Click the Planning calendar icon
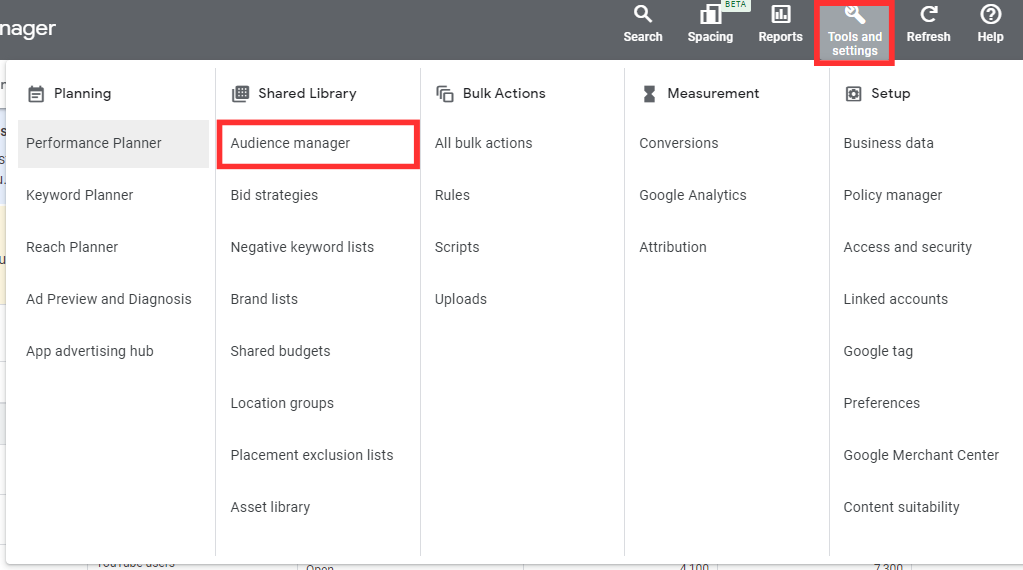The image size is (1023, 570). [36, 94]
